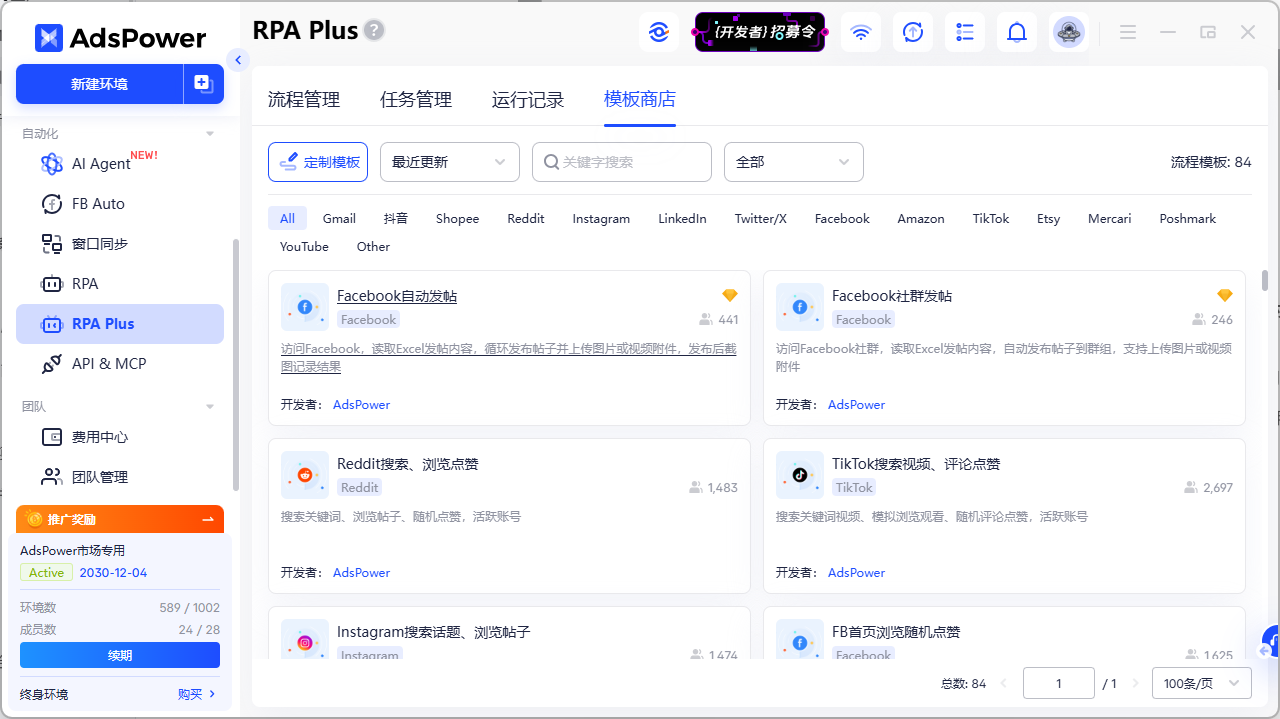The height and width of the screenshot is (719, 1280).
Task: Go to next page arrow
Action: click(x=1135, y=684)
